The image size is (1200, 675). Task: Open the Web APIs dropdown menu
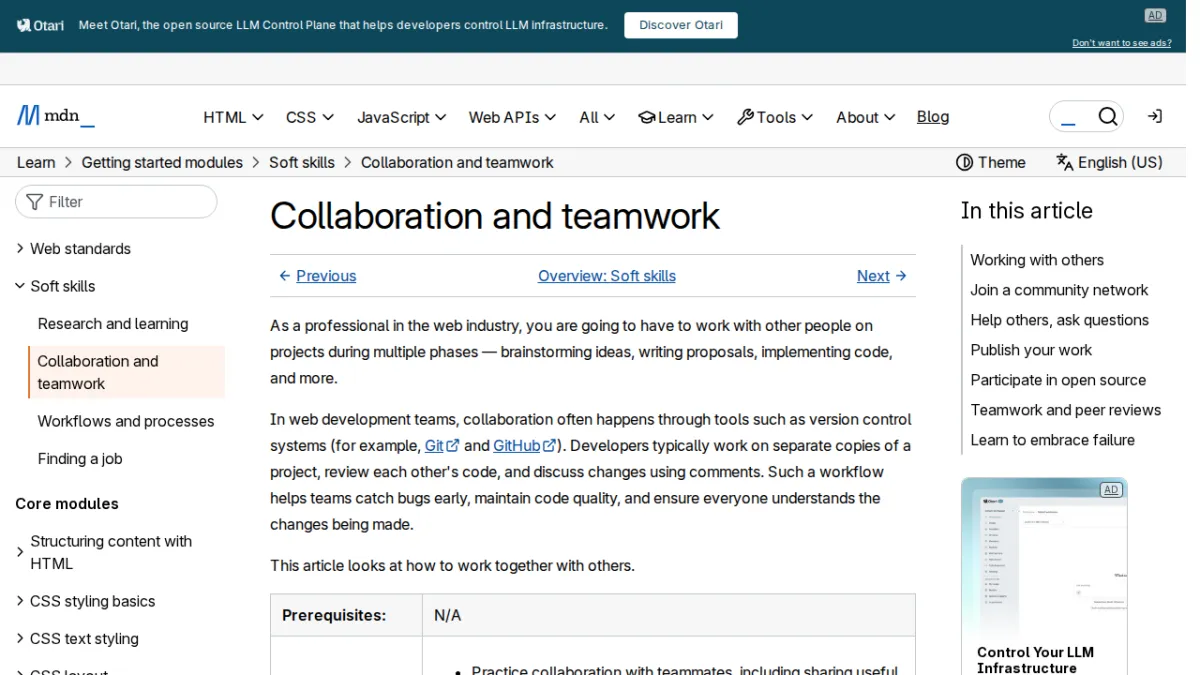coord(513,117)
